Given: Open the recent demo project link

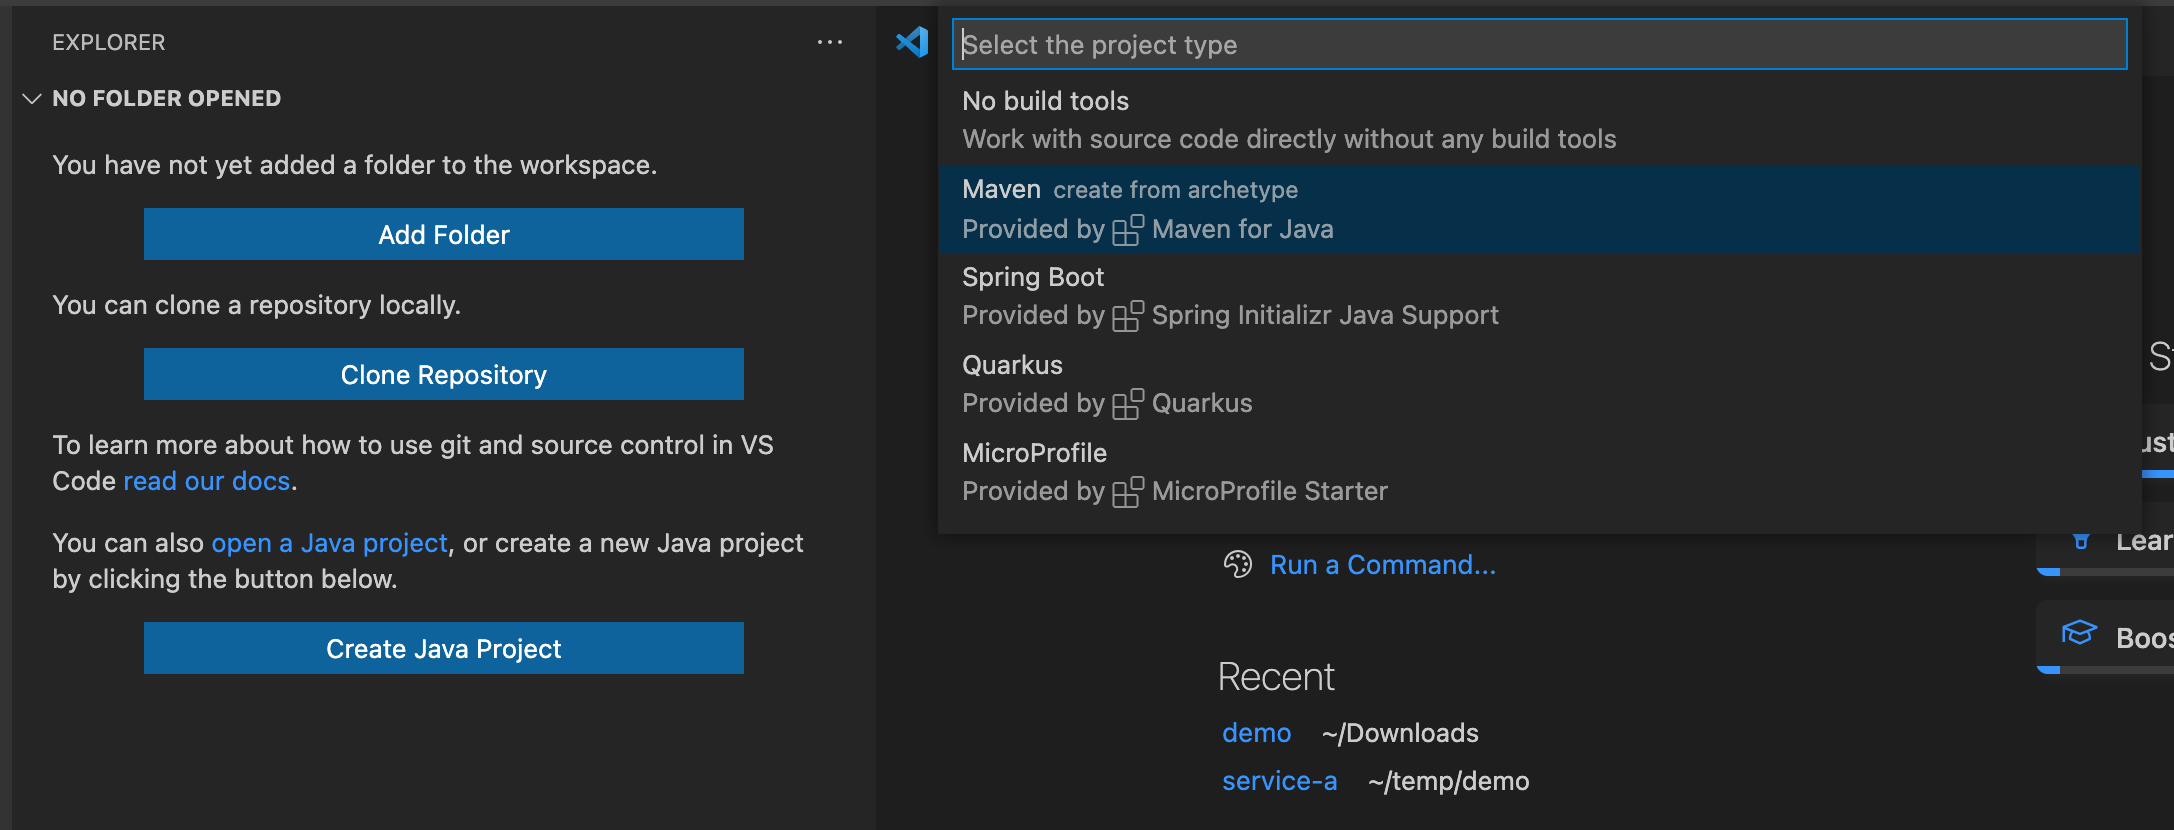Looking at the screenshot, I should tap(1256, 733).
